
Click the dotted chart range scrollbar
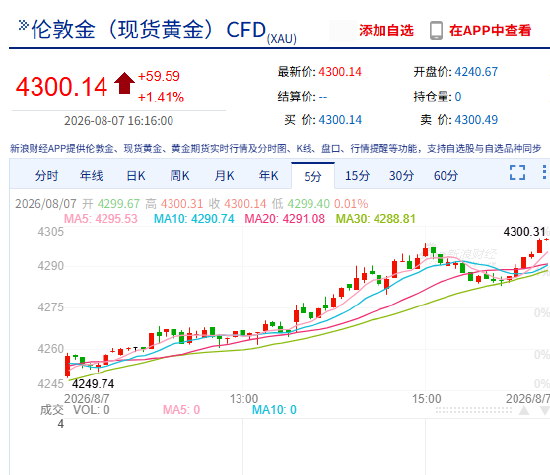click(474, 410)
